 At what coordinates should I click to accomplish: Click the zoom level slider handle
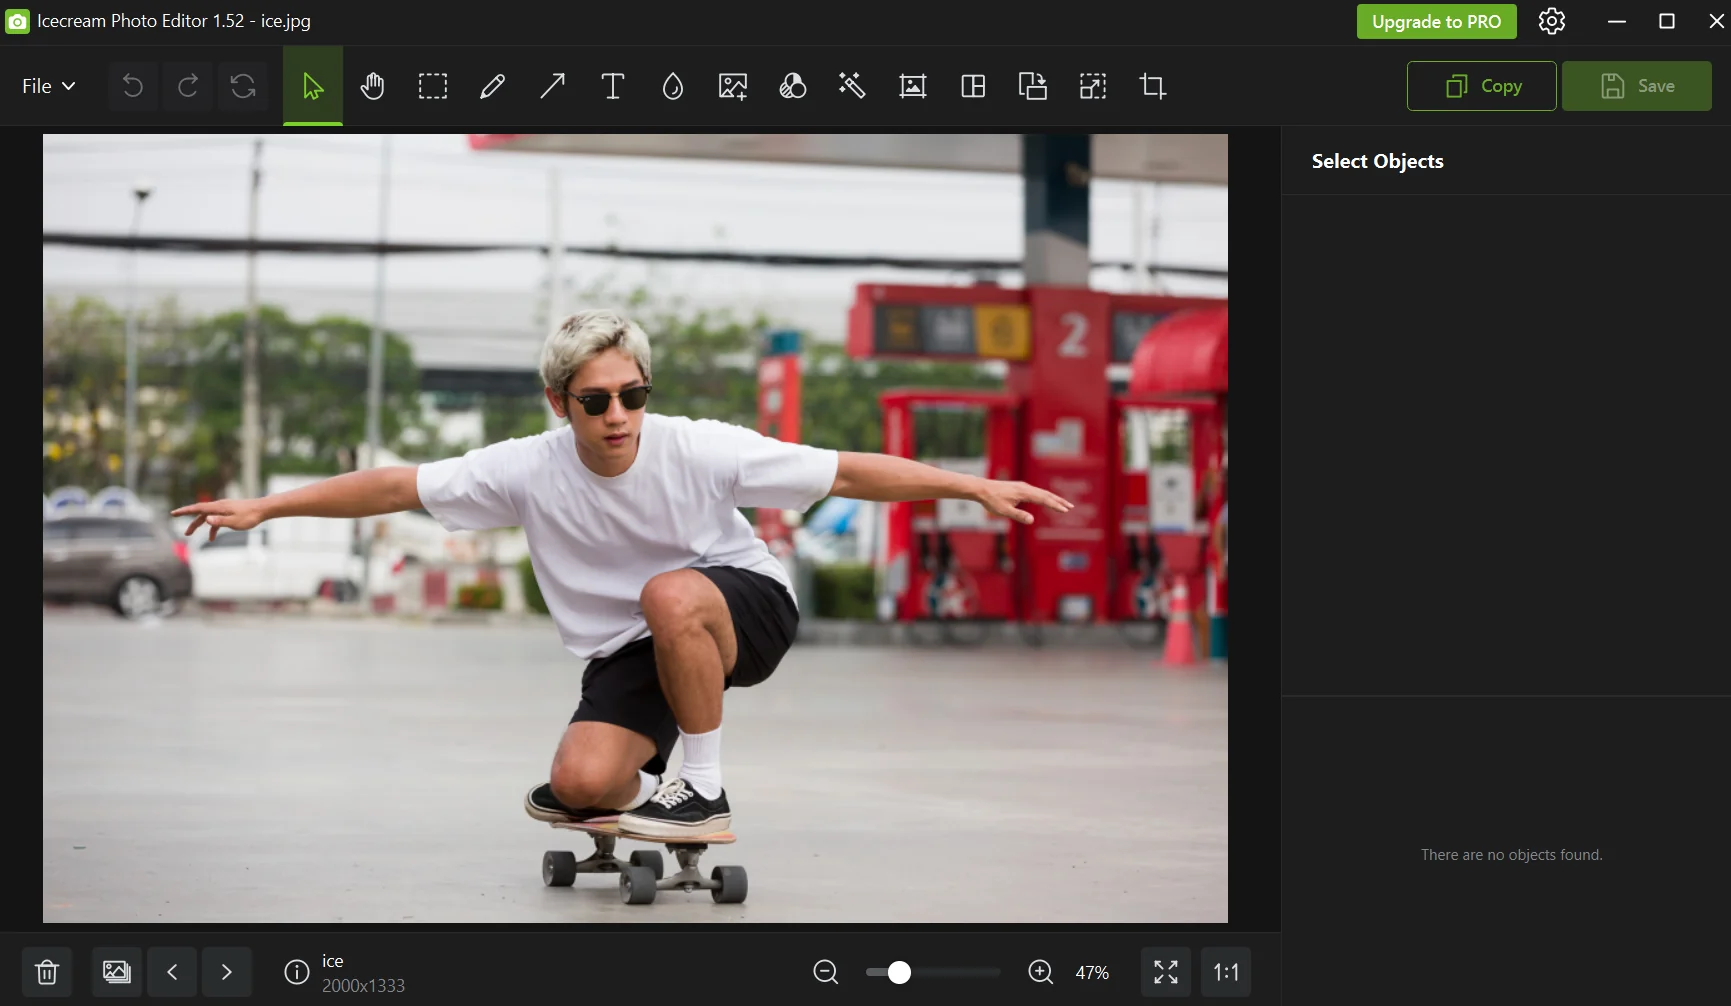tap(899, 972)
